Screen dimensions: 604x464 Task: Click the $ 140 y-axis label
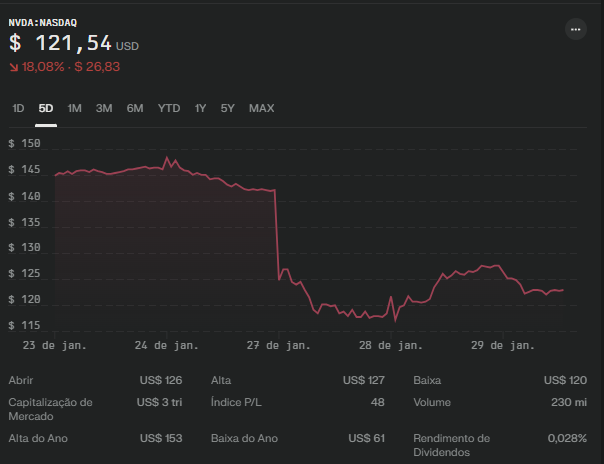[24, 196]
